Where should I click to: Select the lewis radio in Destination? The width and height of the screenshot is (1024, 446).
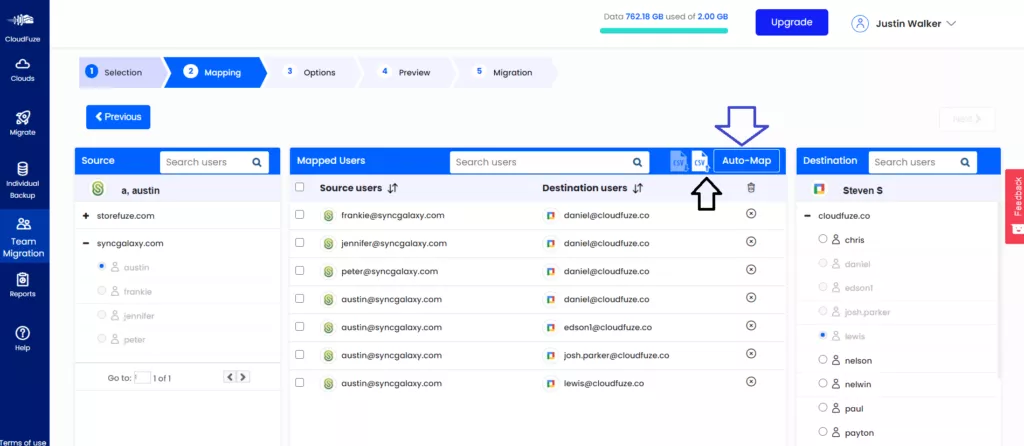click(823, 335)
